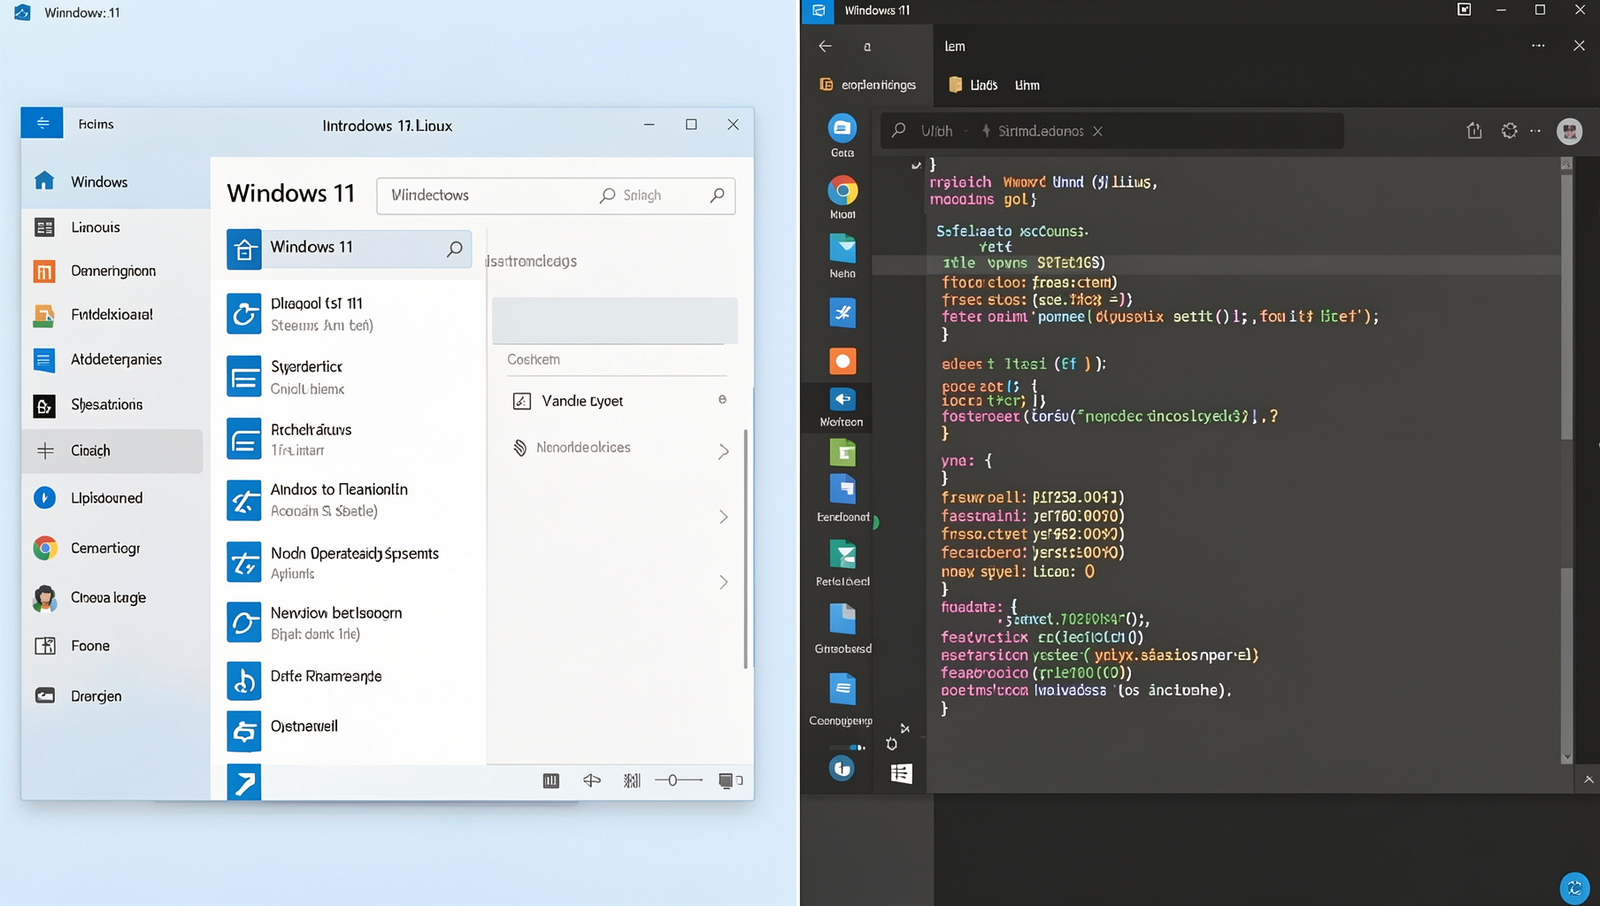This screenshot has height=906, width=1600.
Task: Click display icon at bottom toolbar right
Action: tap(727, 780)
